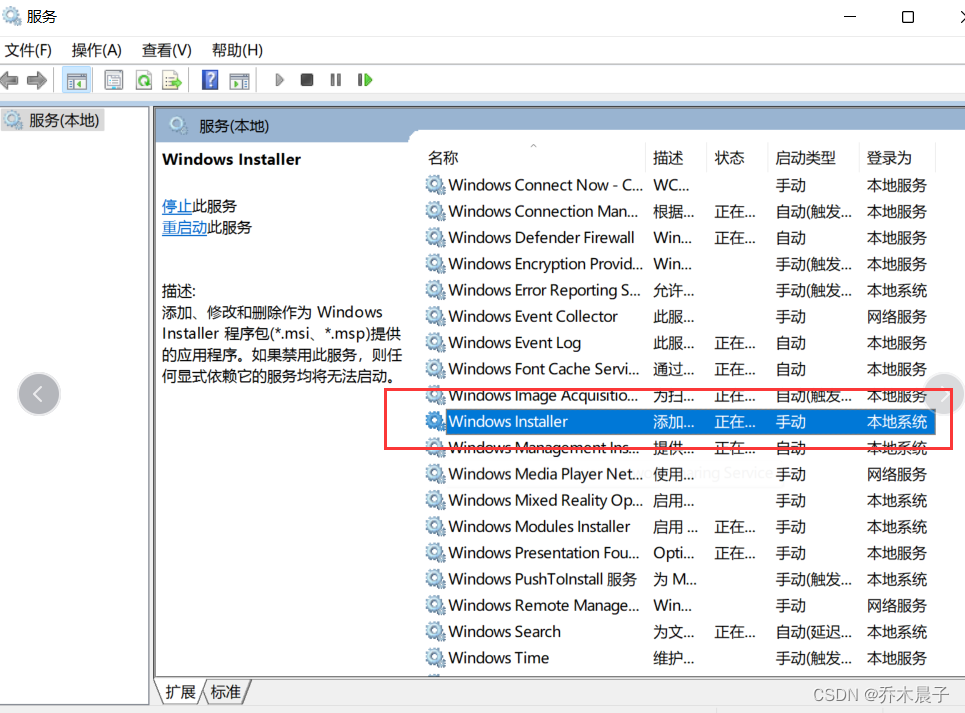This screenshot has height=713, width=965.
Task: Select Windows Defender Firewall service name
Action: (541, 237)
